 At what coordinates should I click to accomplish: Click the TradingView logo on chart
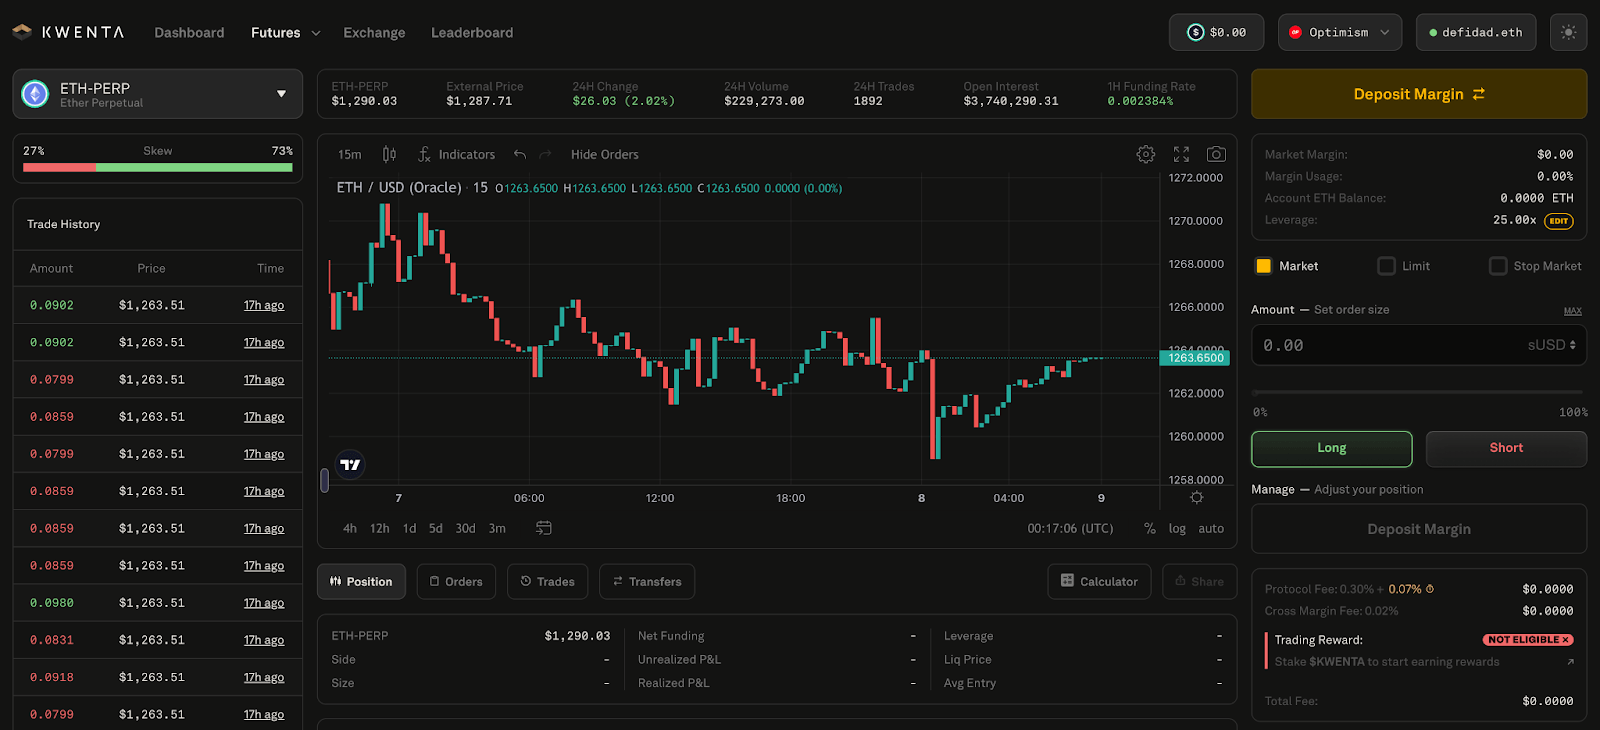350,465
